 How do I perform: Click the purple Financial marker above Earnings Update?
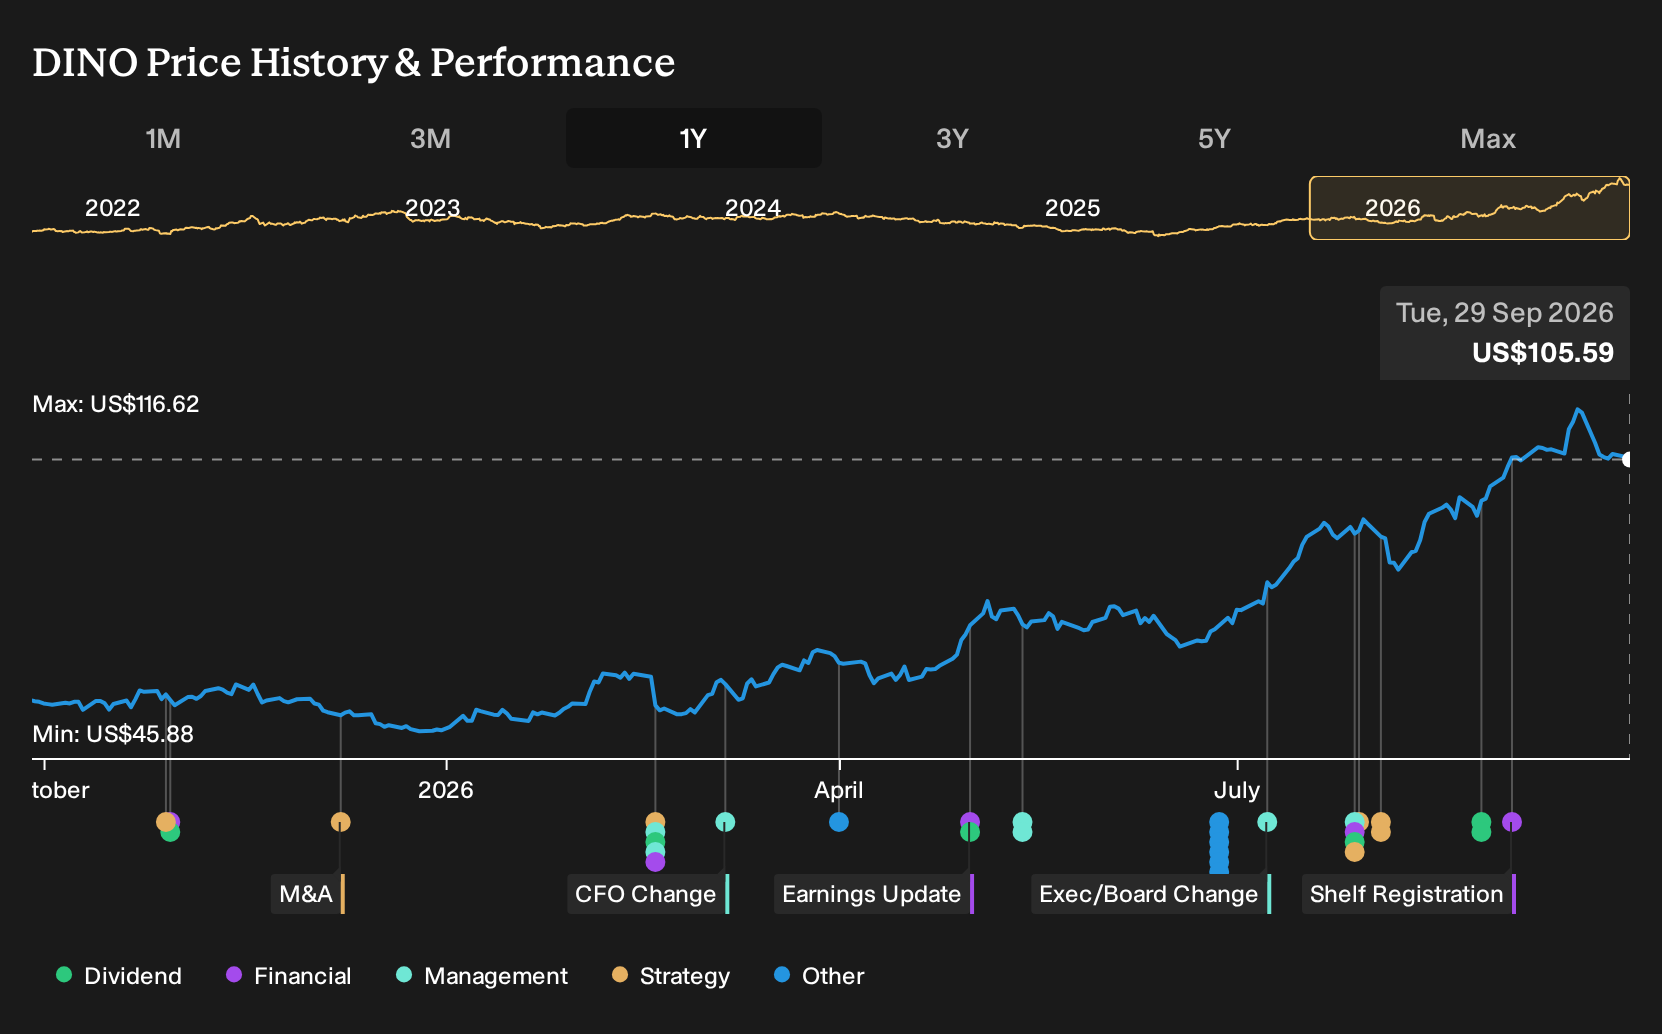coord(970,821)
